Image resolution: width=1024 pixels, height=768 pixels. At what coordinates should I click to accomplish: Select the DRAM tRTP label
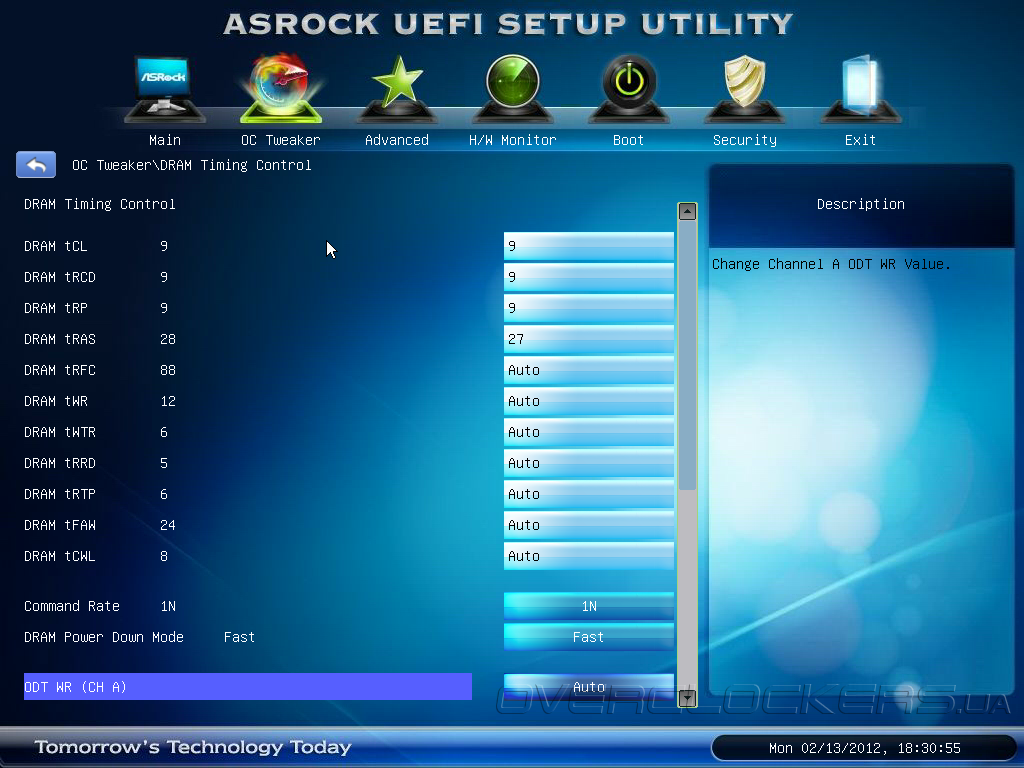tap(59, 494)
